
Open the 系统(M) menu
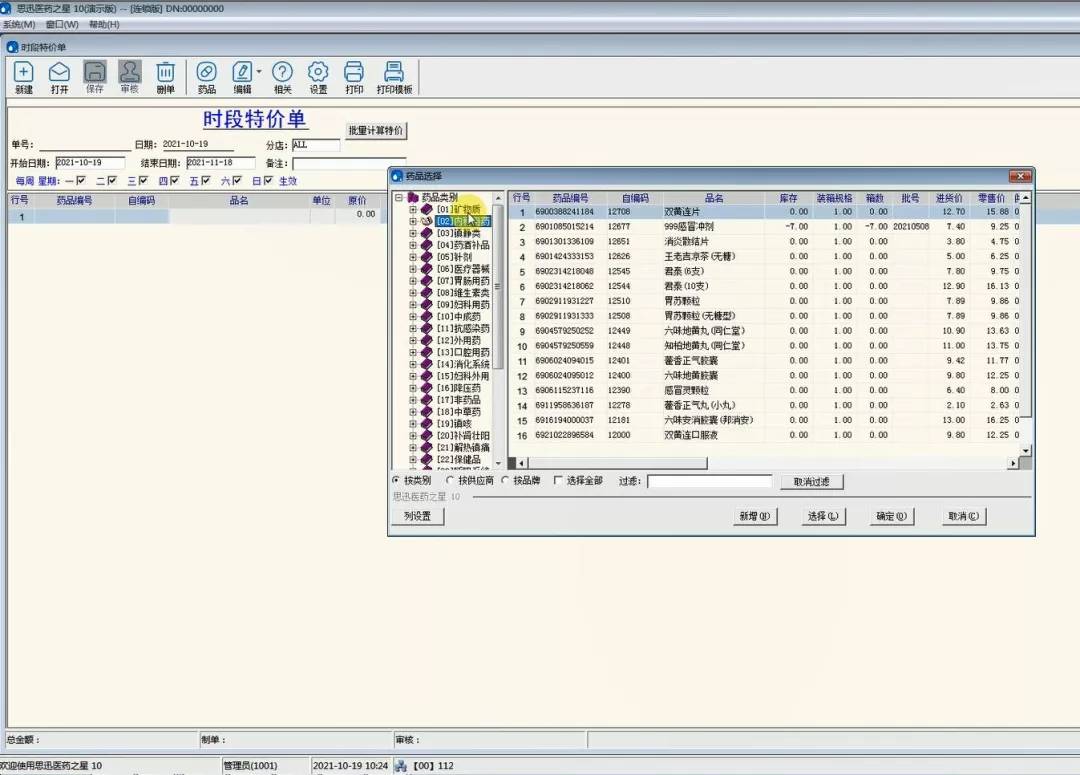[19, 25]
